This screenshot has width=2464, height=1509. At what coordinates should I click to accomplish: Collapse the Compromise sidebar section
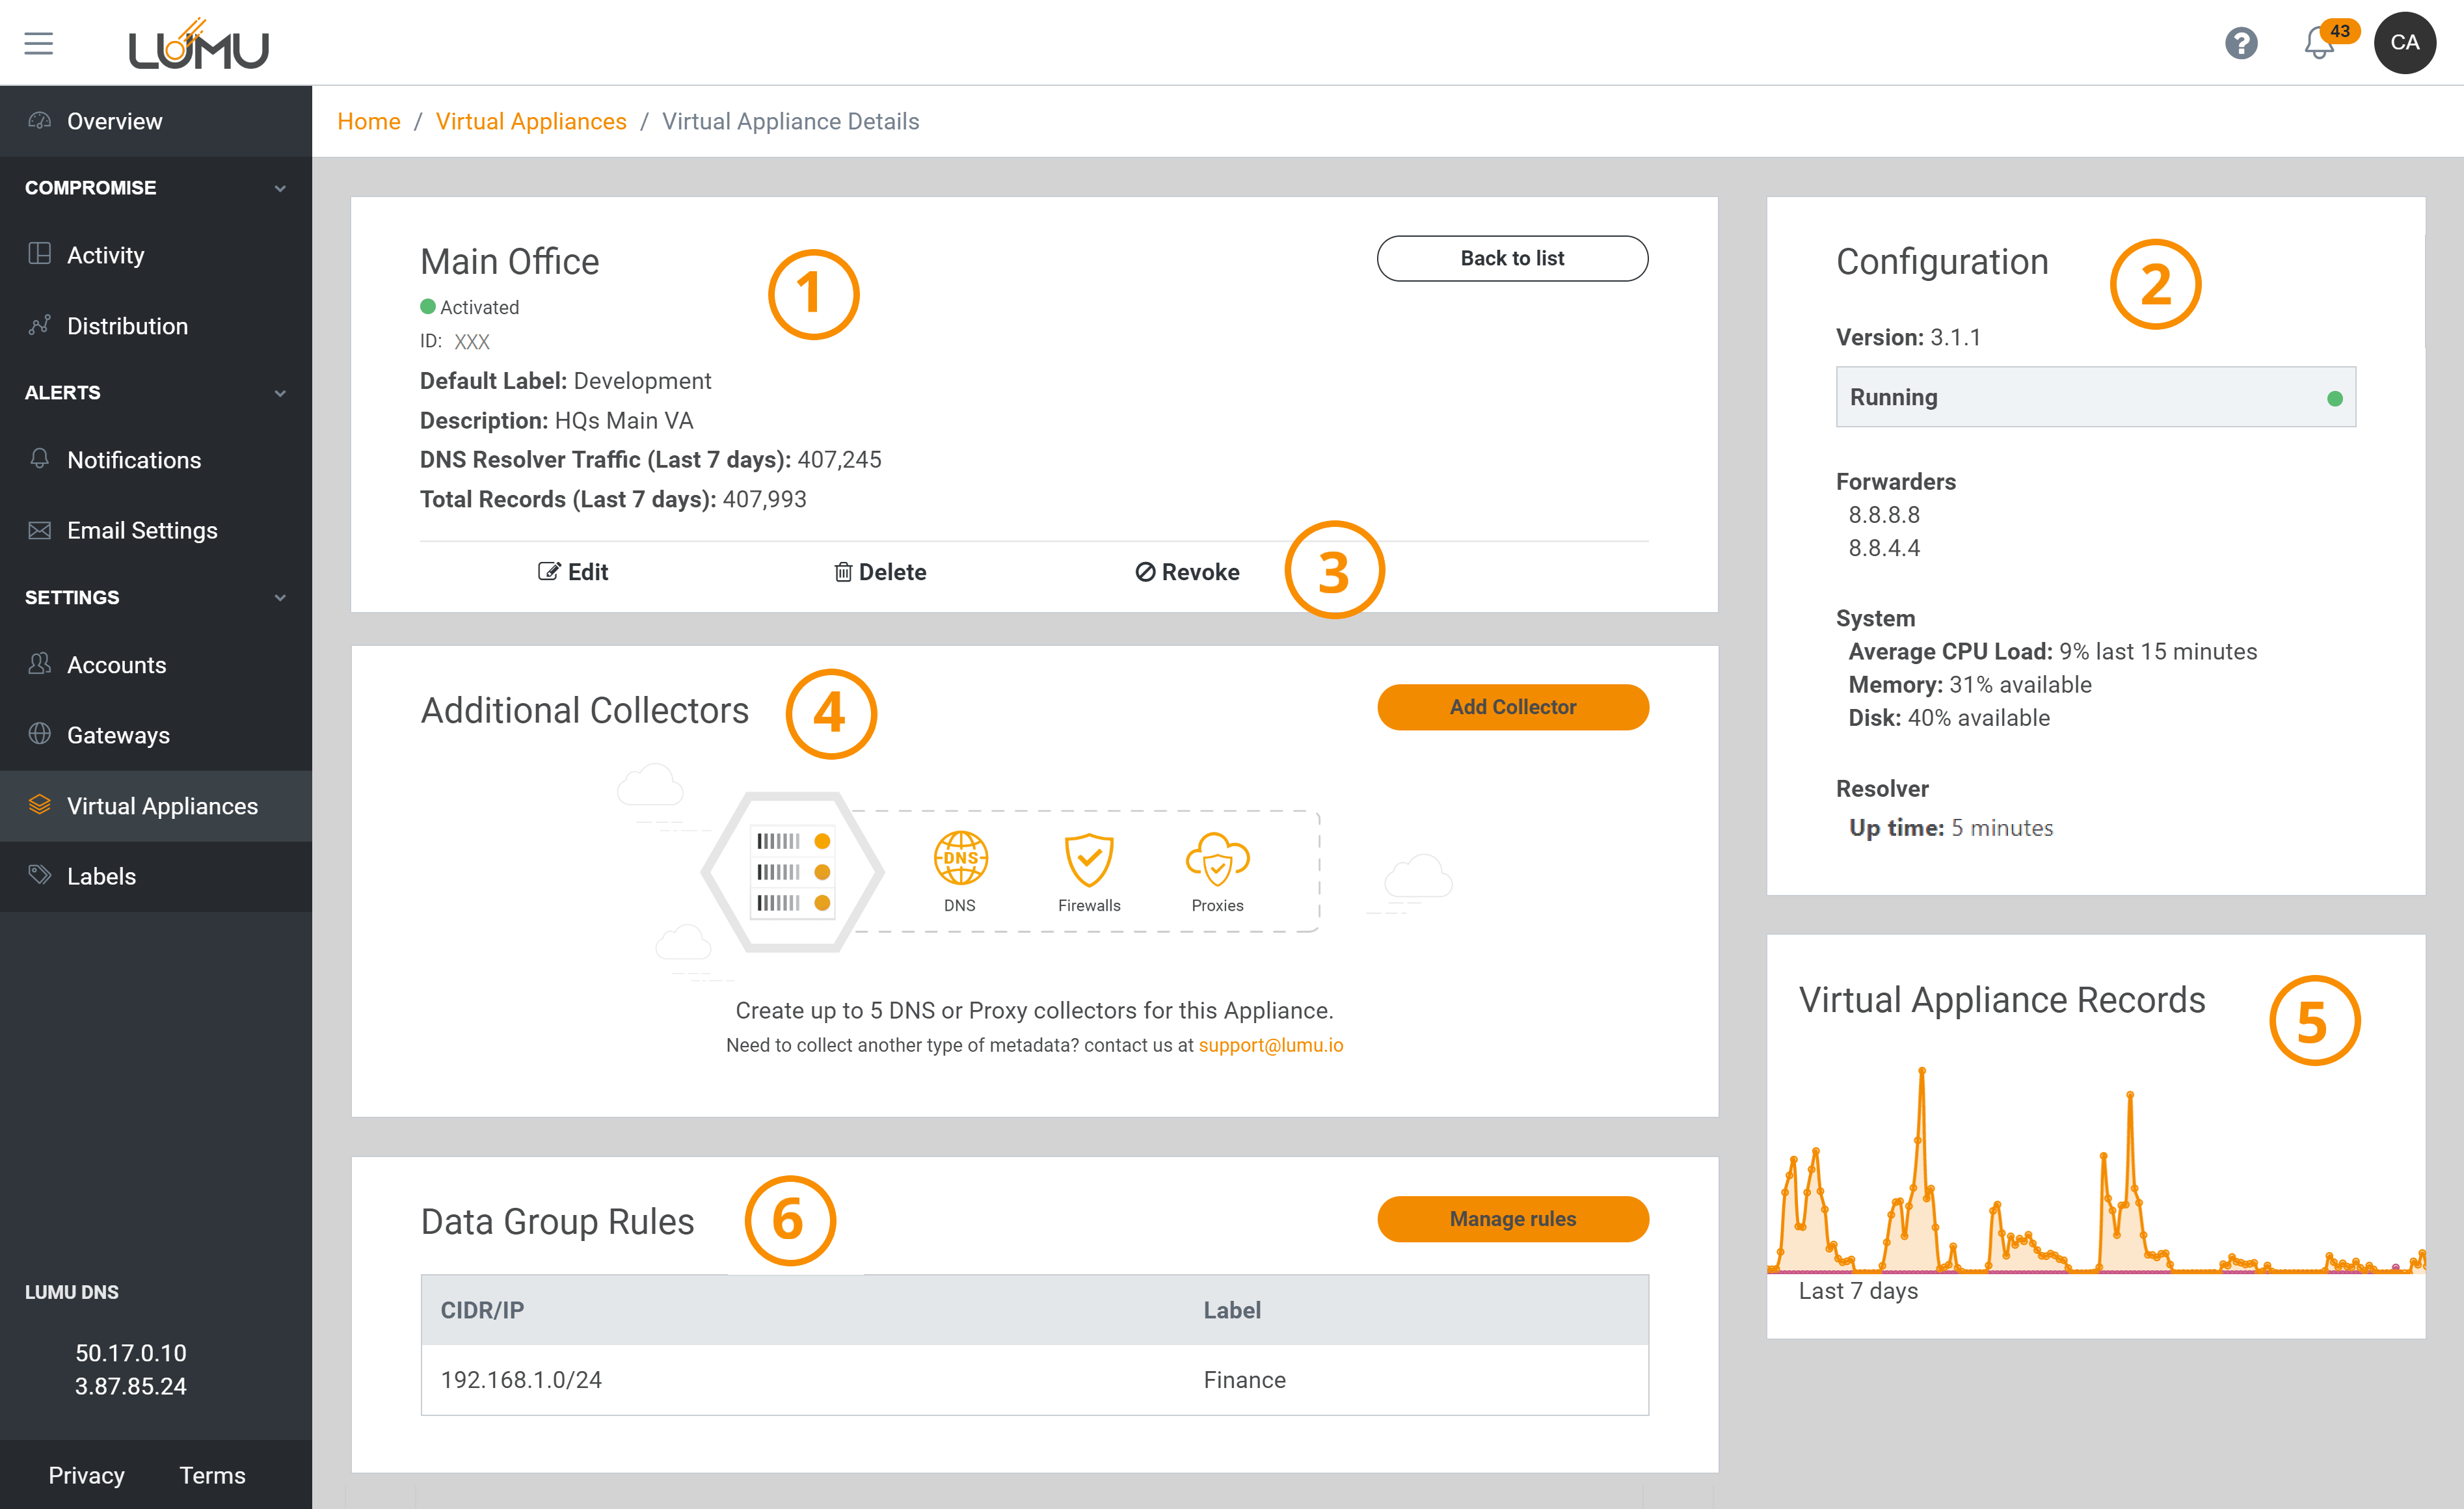[280, 188]
